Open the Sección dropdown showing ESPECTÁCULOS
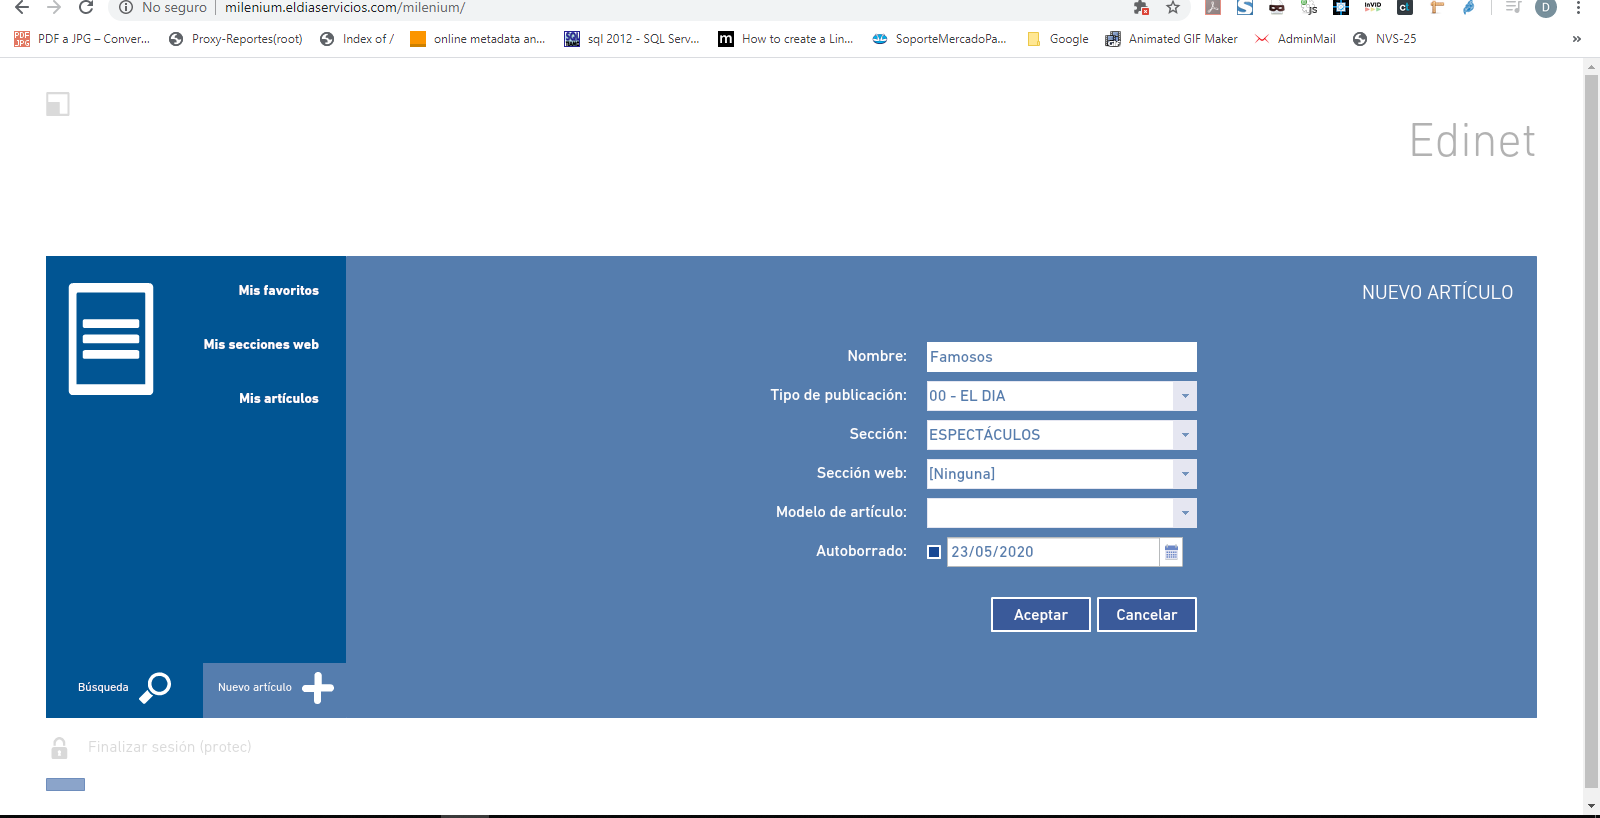The width and height of the screenshot is (1600, 818). 1185,435
